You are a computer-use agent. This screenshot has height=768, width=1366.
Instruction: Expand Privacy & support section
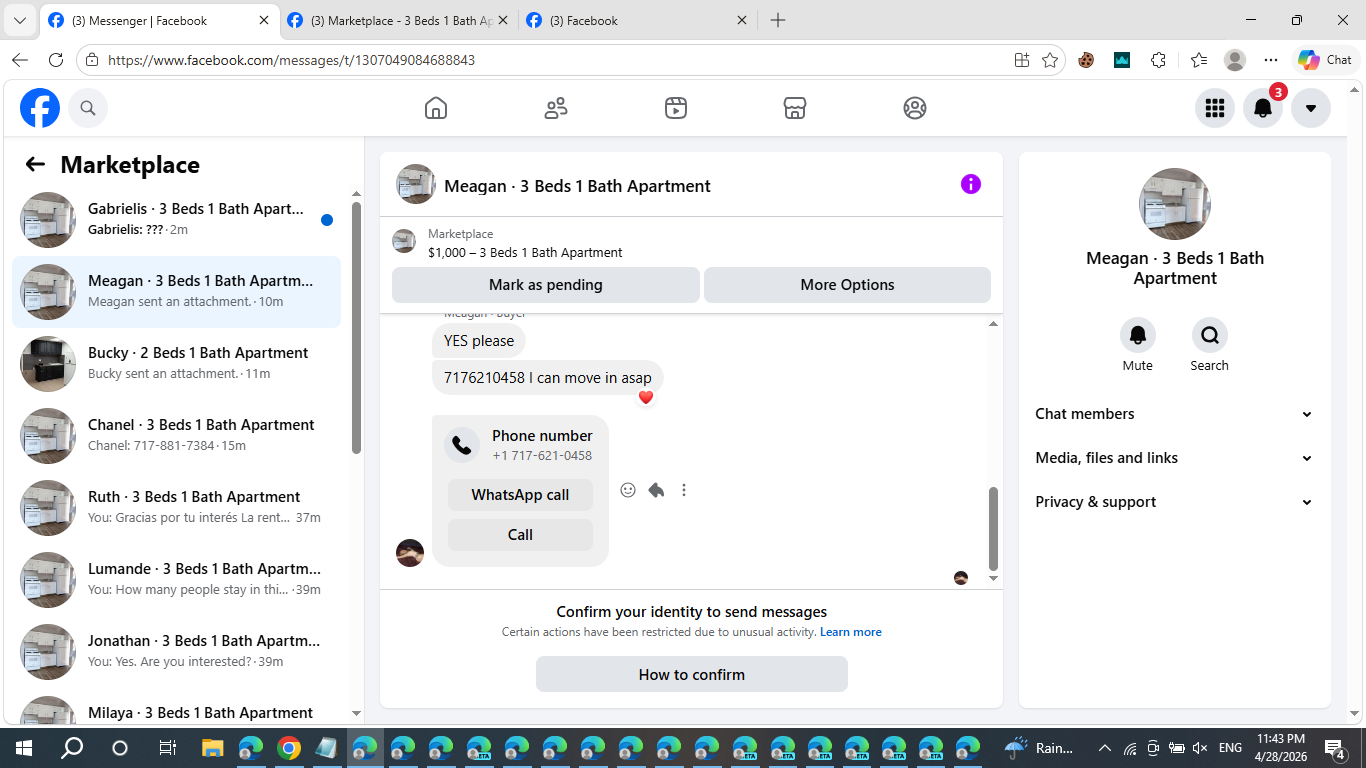pyautogui.click(x=1175, y=502)
